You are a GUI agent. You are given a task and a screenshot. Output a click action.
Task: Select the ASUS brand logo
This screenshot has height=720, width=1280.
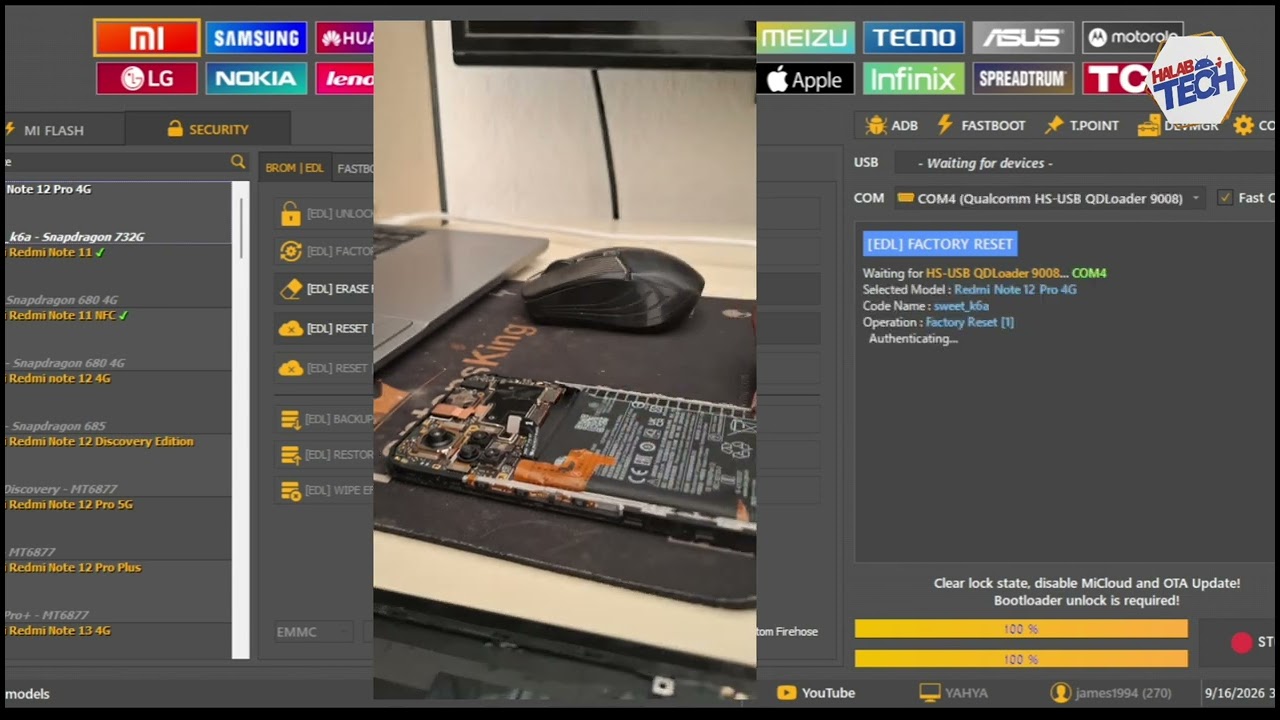[1023, 38]
